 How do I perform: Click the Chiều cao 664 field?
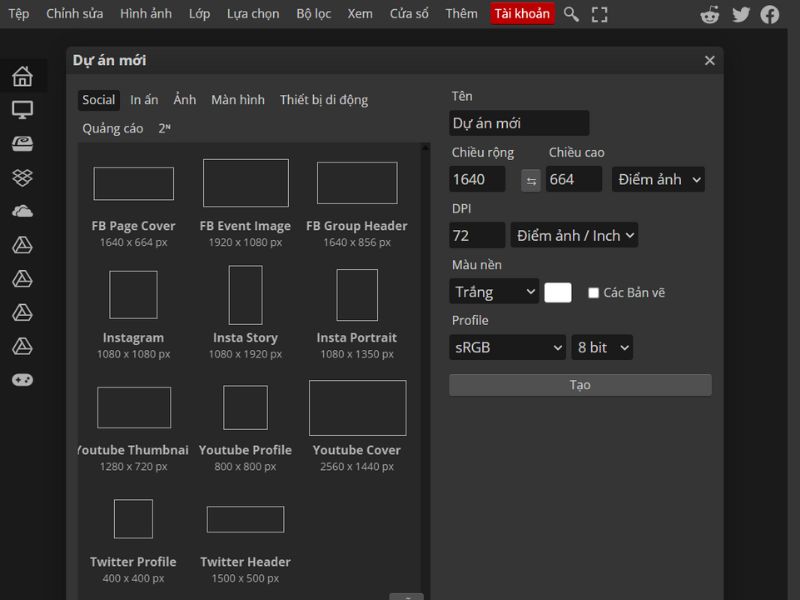tap(573, 179)
